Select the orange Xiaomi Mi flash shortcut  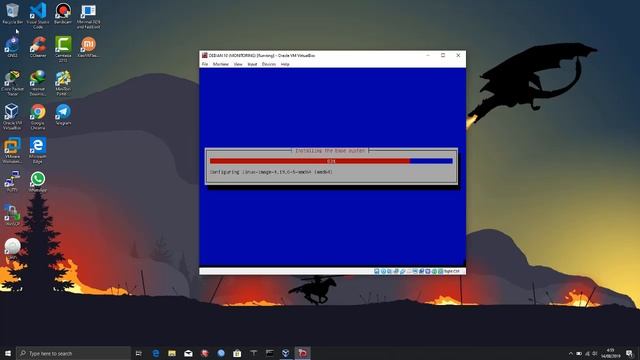[x=88, y=47]
